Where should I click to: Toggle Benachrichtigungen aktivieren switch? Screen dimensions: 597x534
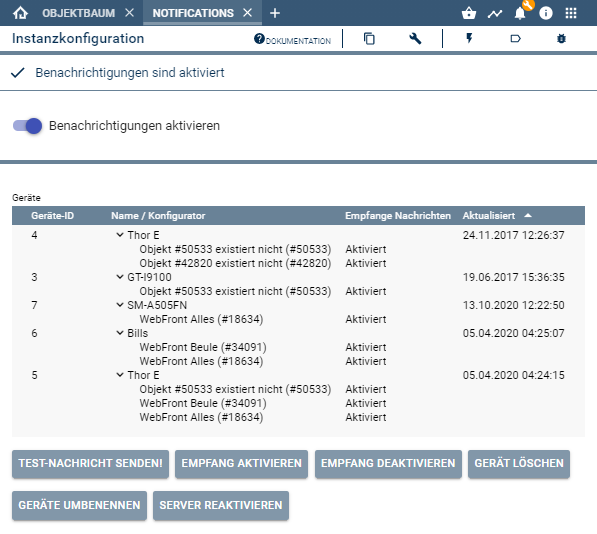27,126
